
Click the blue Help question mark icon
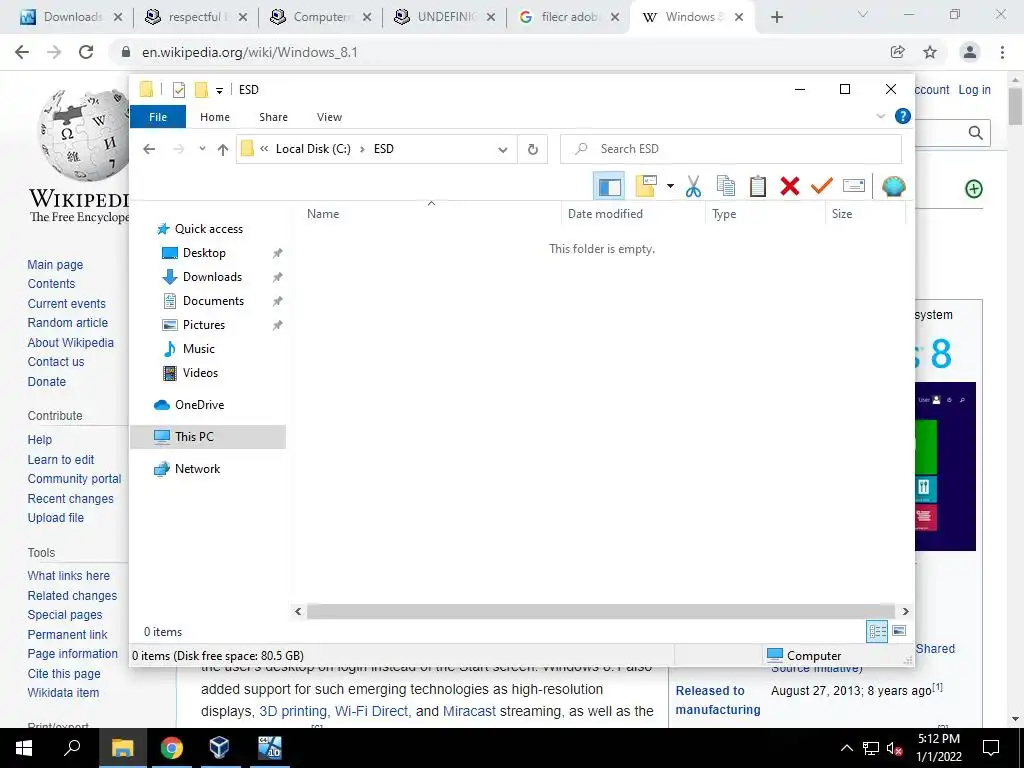click(x=903, y=116)
